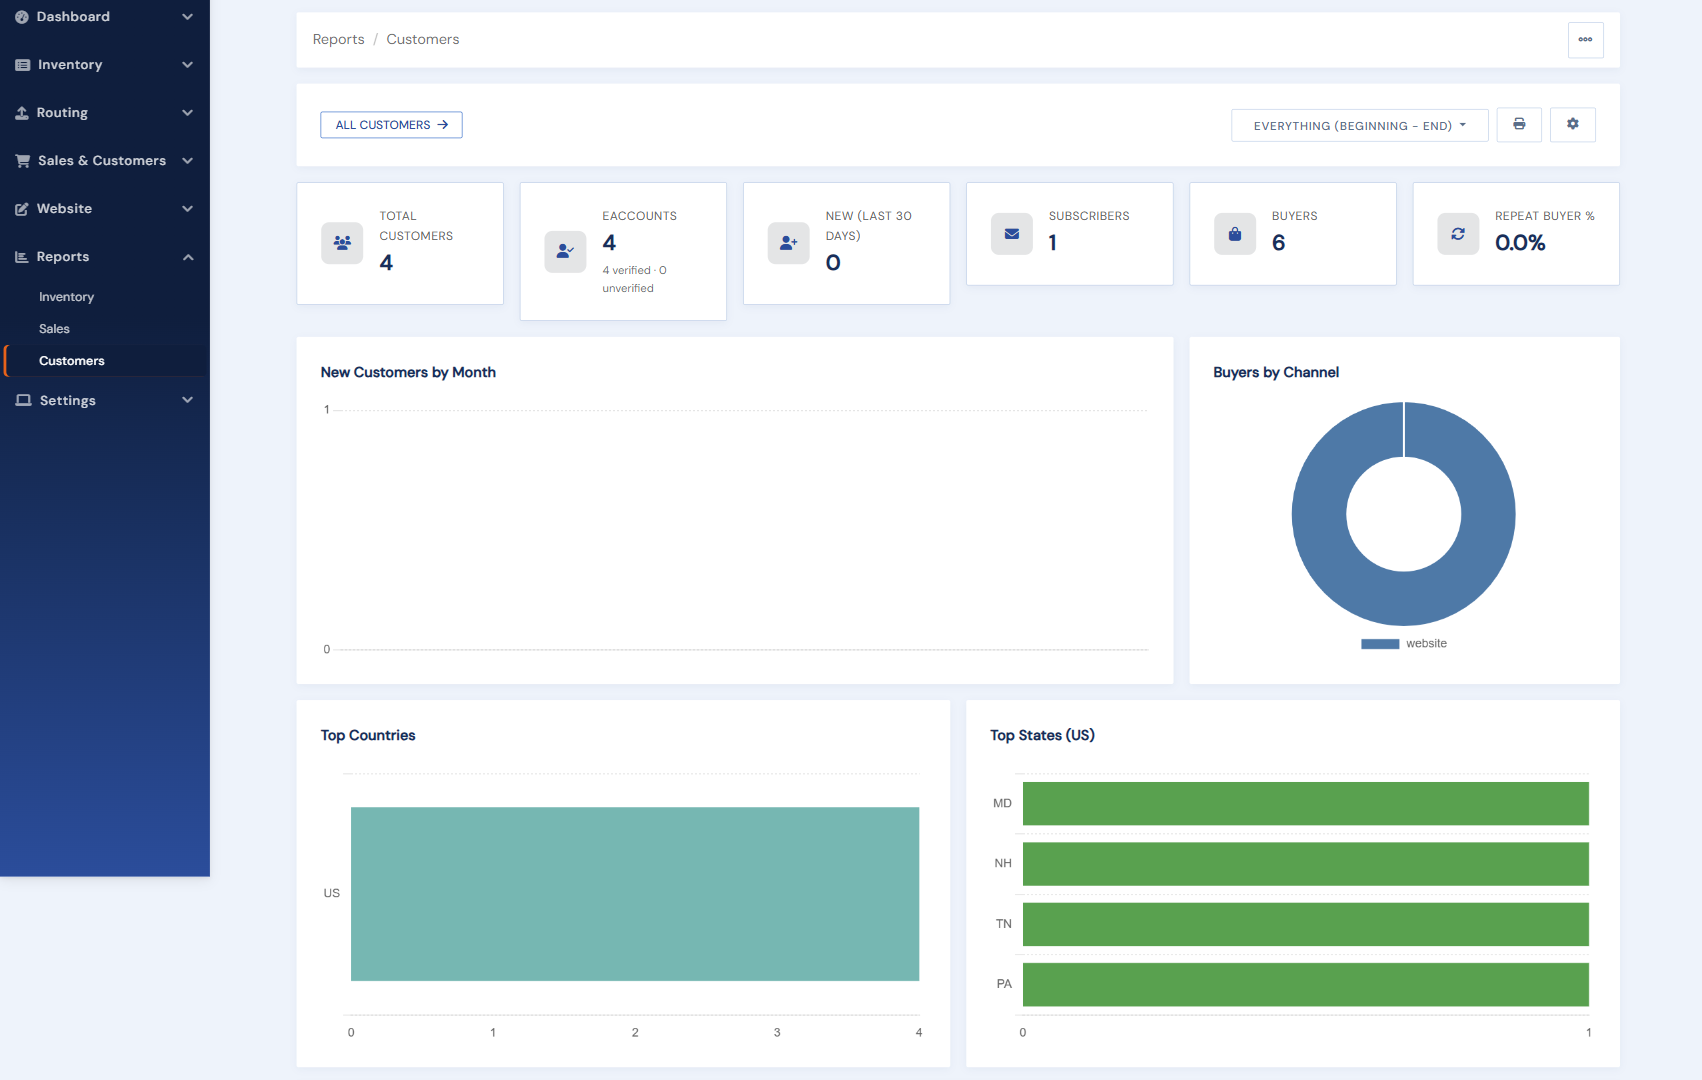Image resolution: width=1702 pixels, height=1080 pixels.
Task: Click the Repeat Buyer 0.0% value
Action: (x=1520, y=243)
